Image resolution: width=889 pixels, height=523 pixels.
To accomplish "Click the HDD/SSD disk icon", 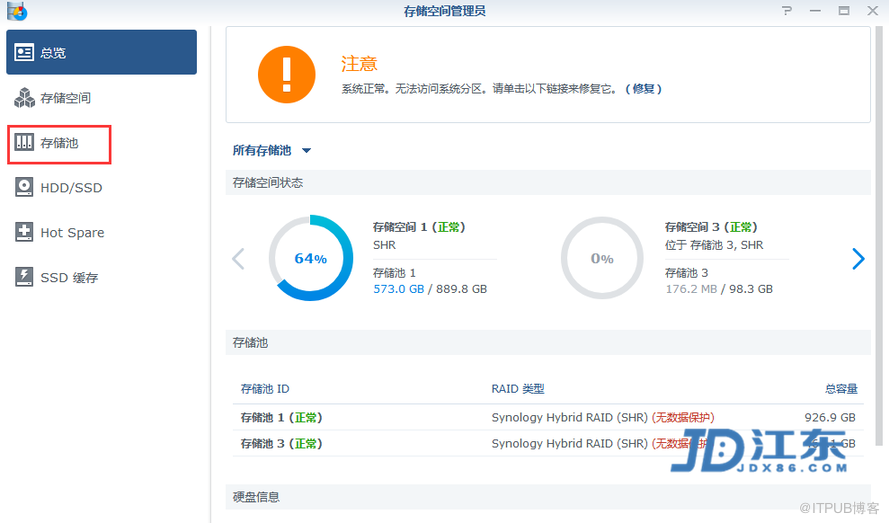I will (24, 188).
